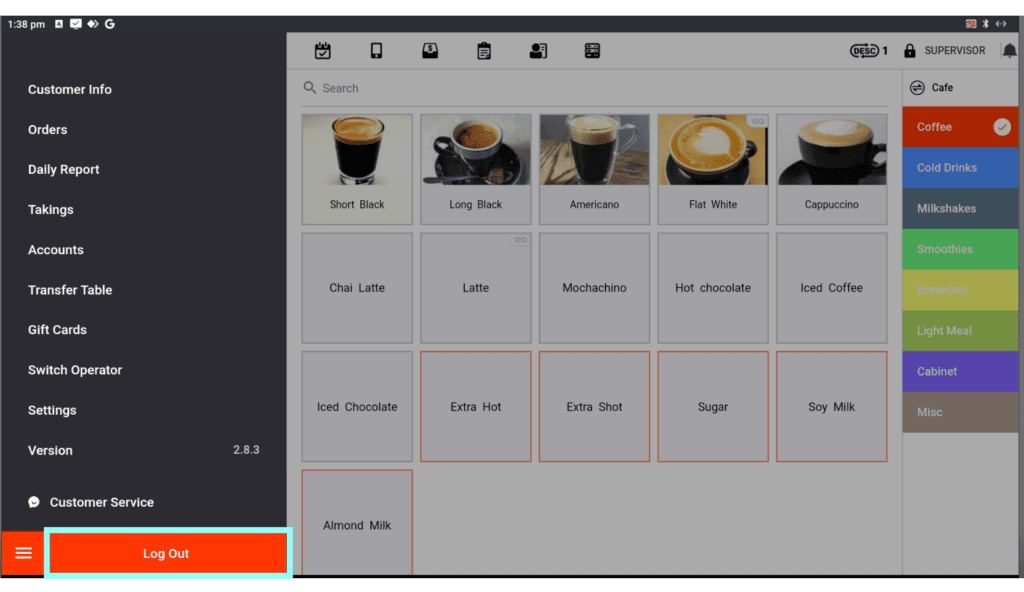Click the hamburger menu icon

pos(23,553)
